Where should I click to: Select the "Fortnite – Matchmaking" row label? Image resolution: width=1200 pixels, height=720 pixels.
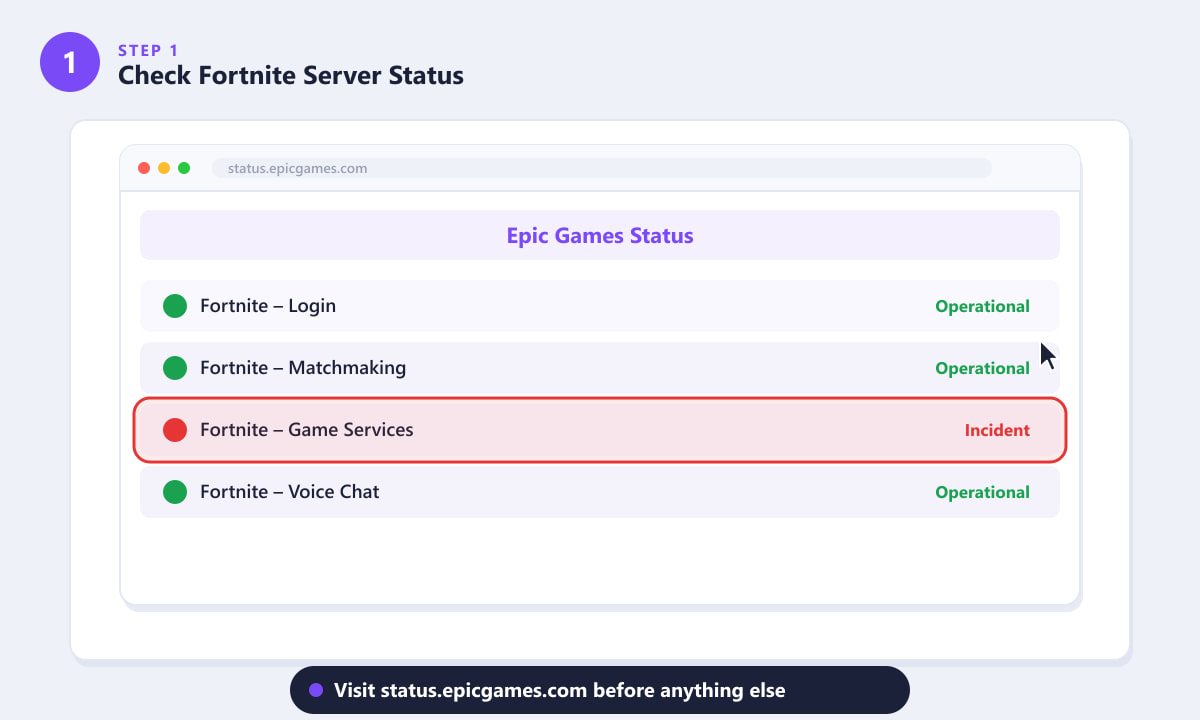coord(303,368)
